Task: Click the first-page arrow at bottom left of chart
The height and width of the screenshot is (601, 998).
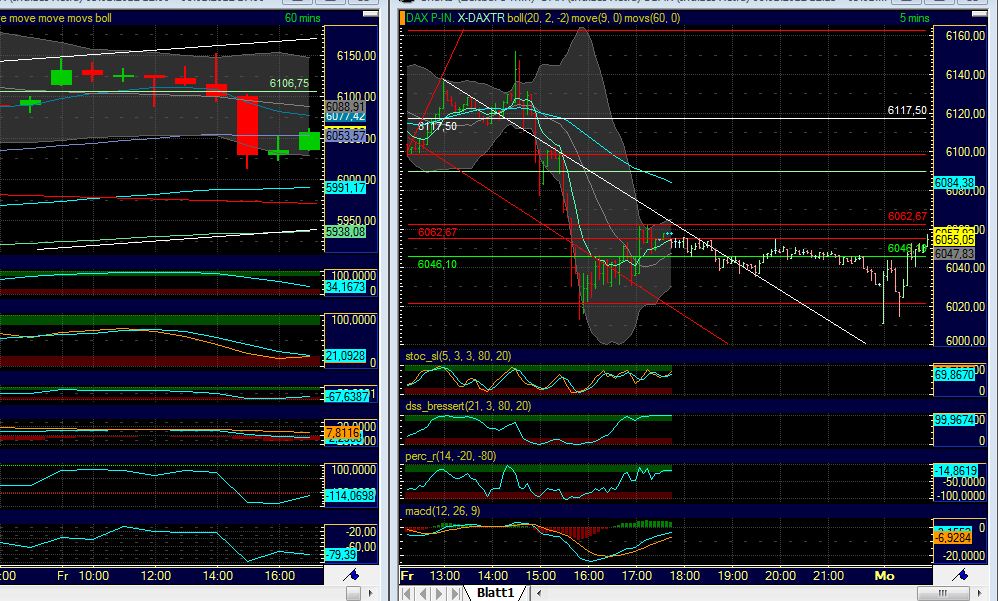Action: click(407, 593)
